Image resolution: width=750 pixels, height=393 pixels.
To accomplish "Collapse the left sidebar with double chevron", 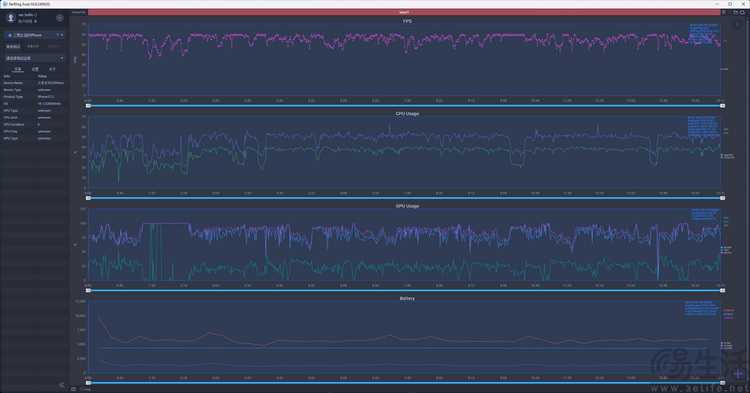I will point(62,384).
